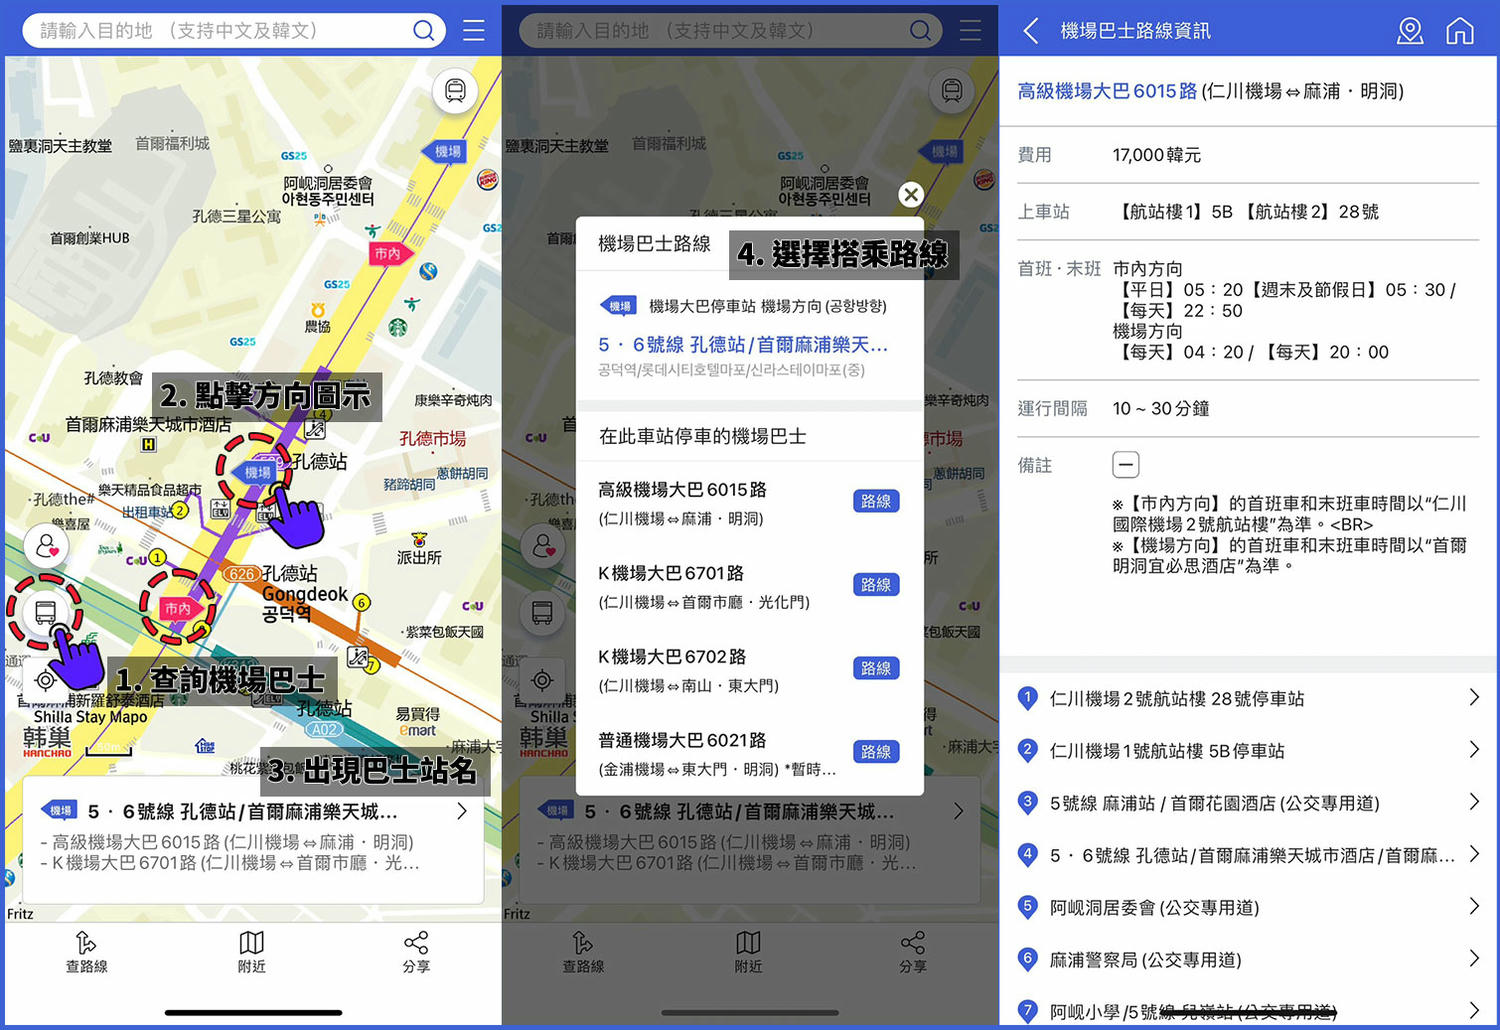Open the hamburger menu beside the search bar
Image resolution: width=1500 pixels, height=1030 pixels.
click(474, 30)
